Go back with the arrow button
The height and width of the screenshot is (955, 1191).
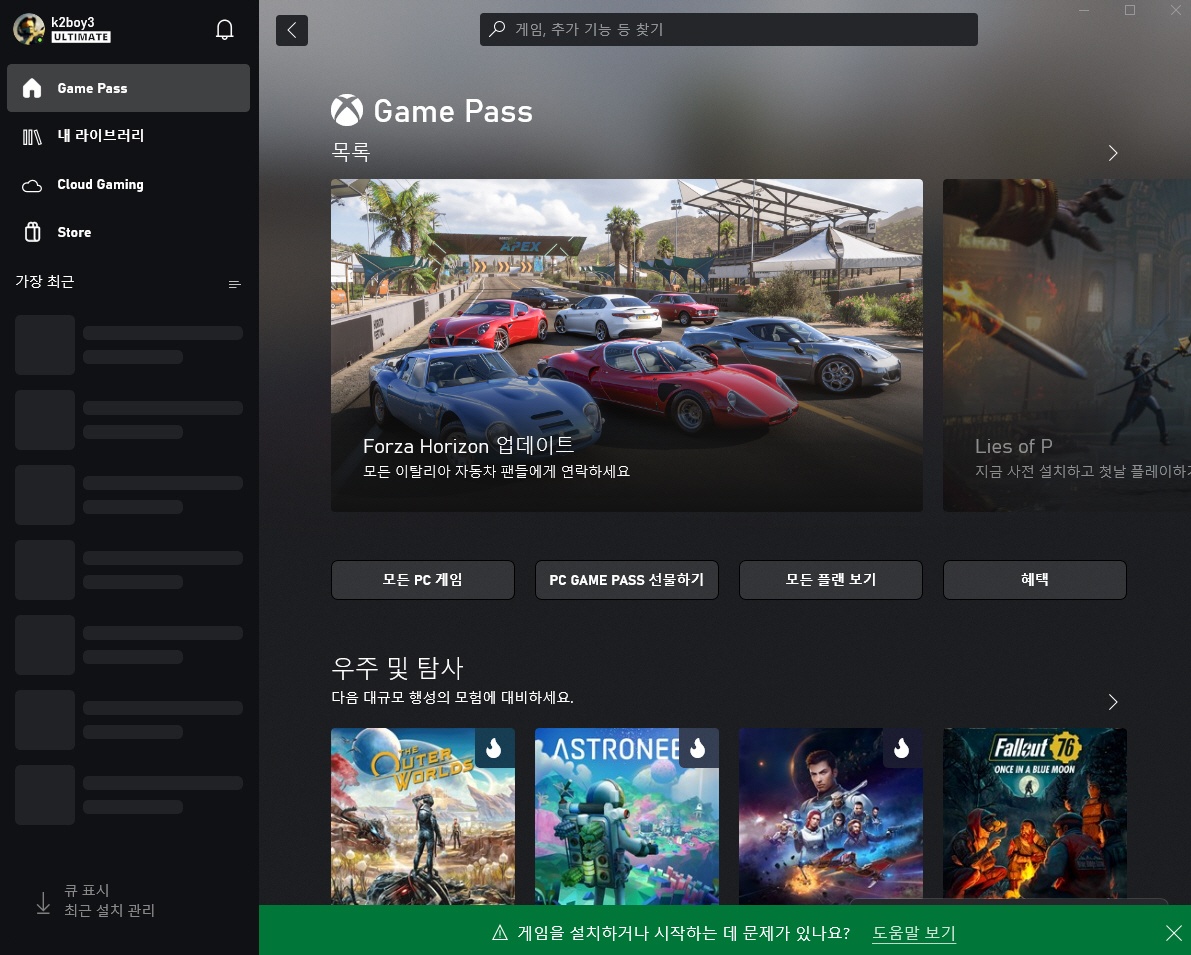pyautogui.click(x=292, y=30)
